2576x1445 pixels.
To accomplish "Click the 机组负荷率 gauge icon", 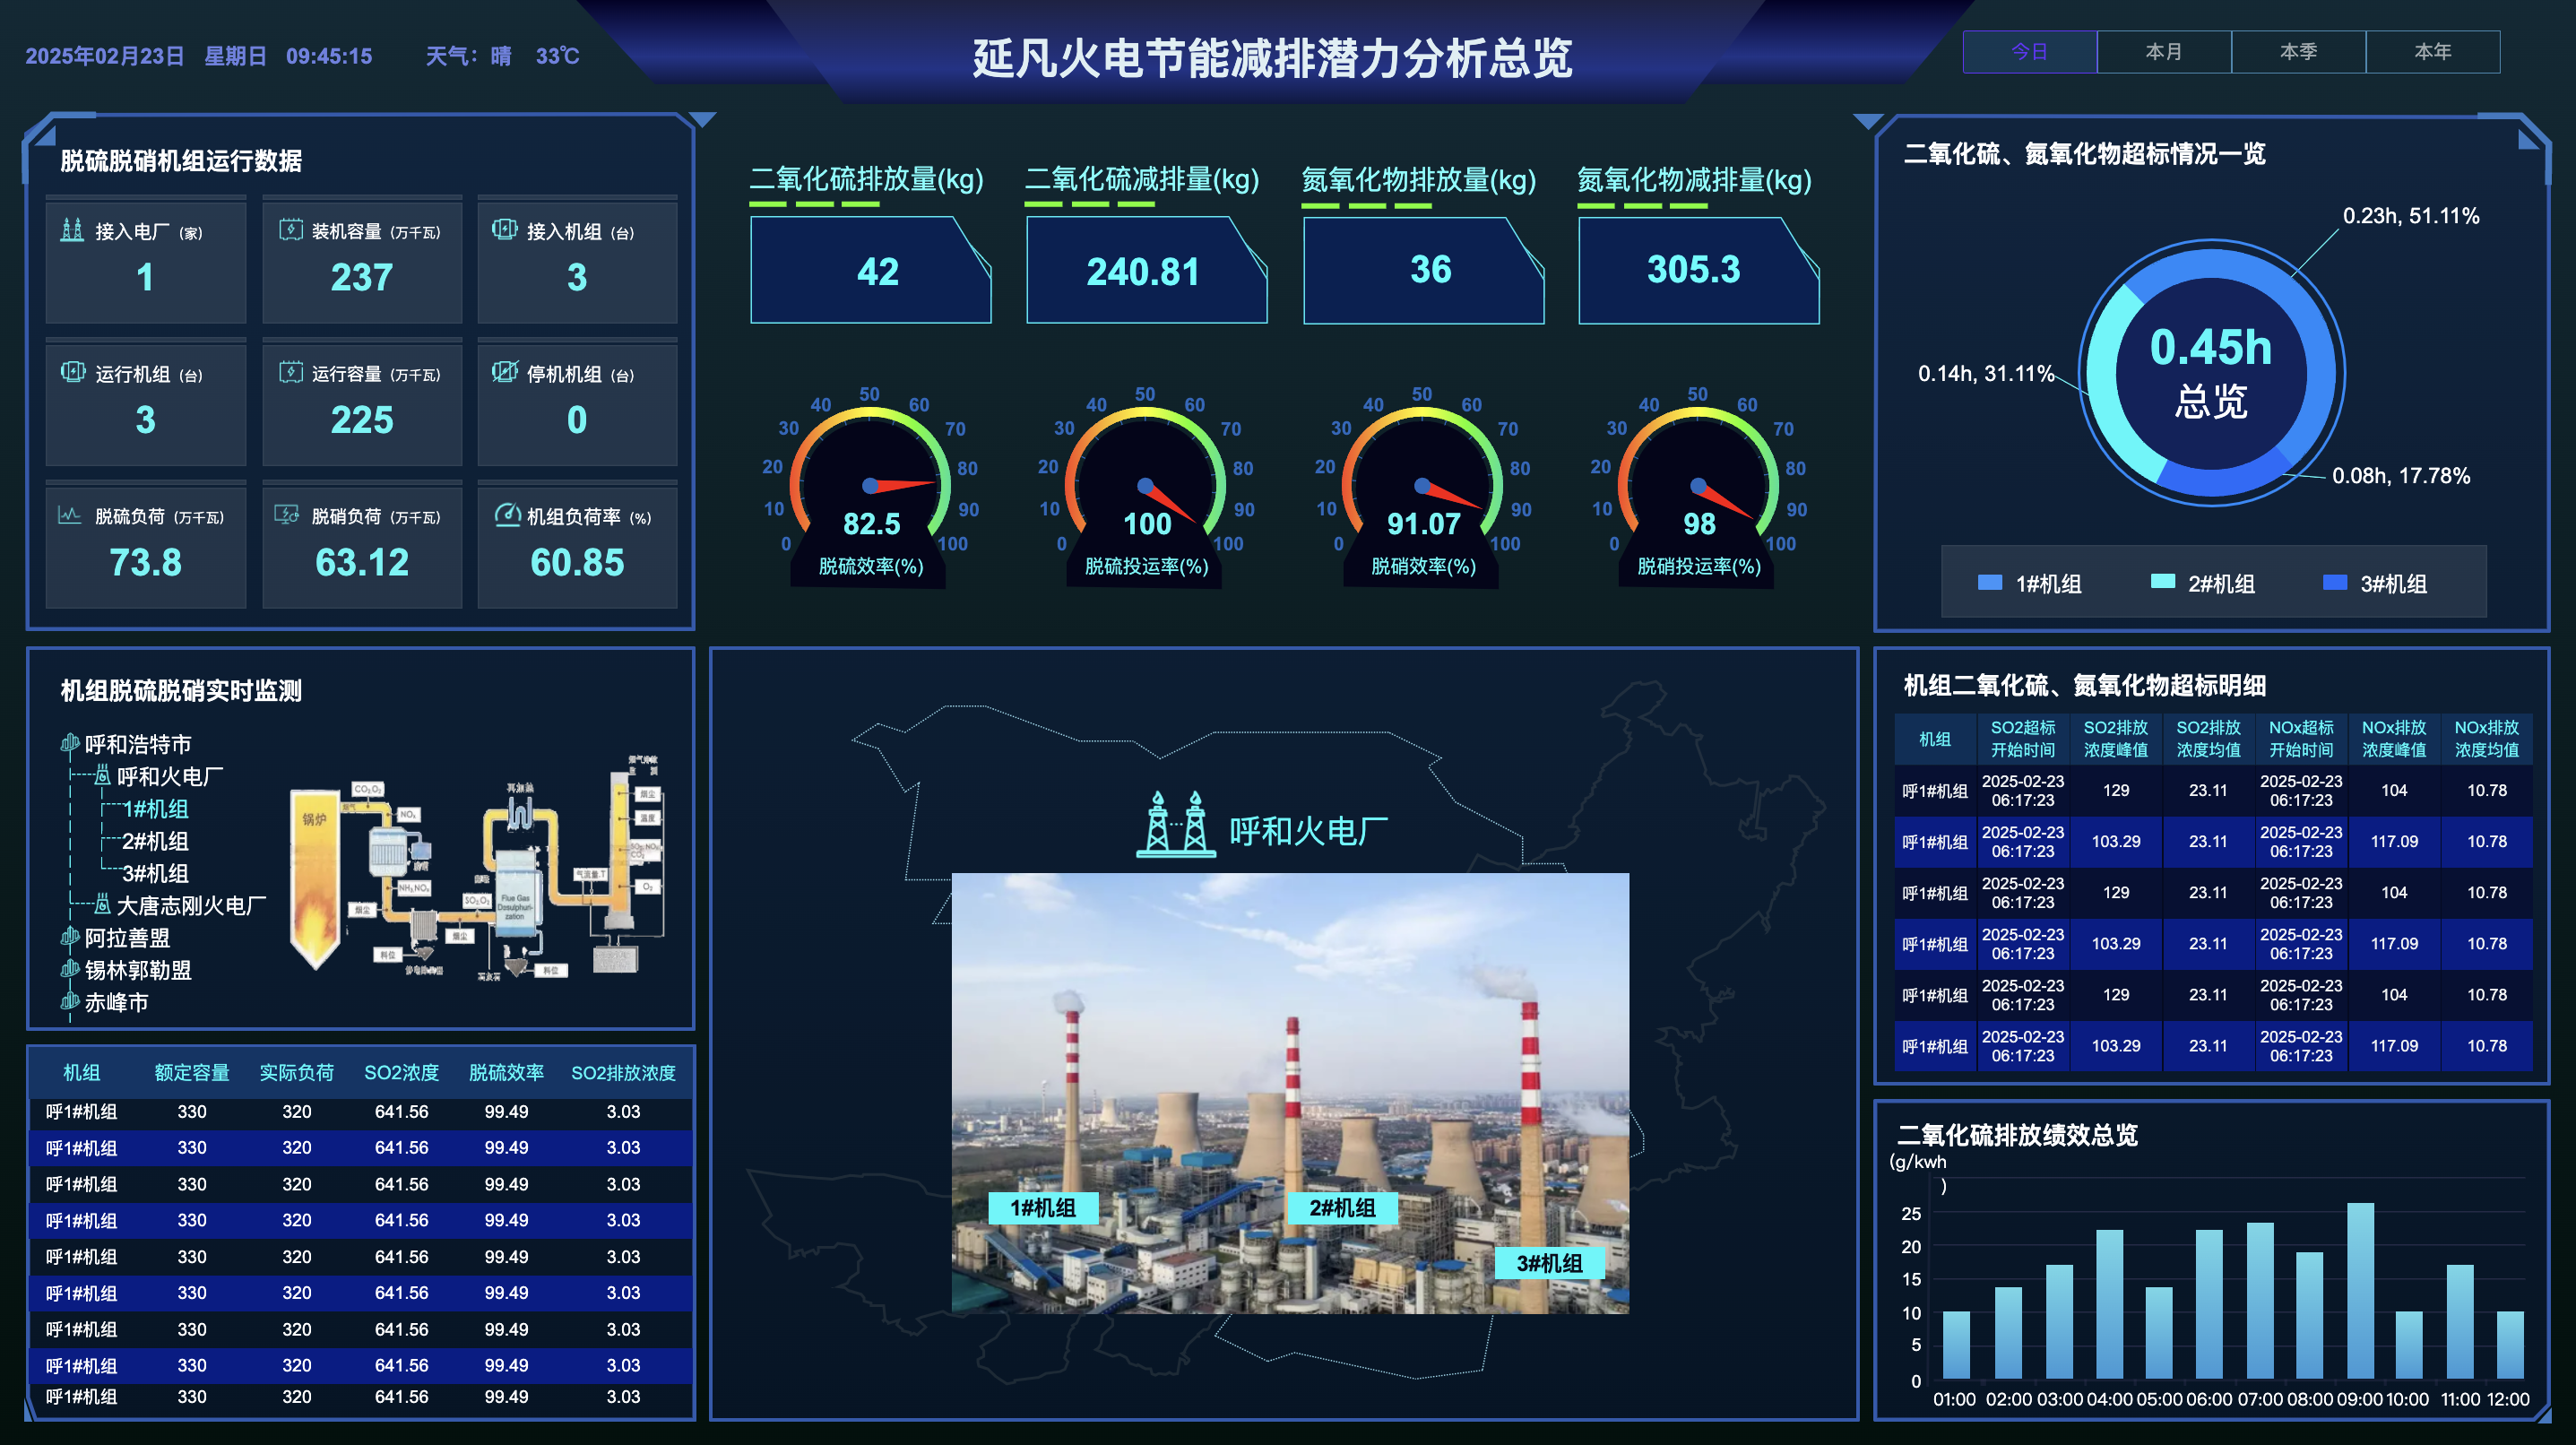I will [x=507, y=515].
